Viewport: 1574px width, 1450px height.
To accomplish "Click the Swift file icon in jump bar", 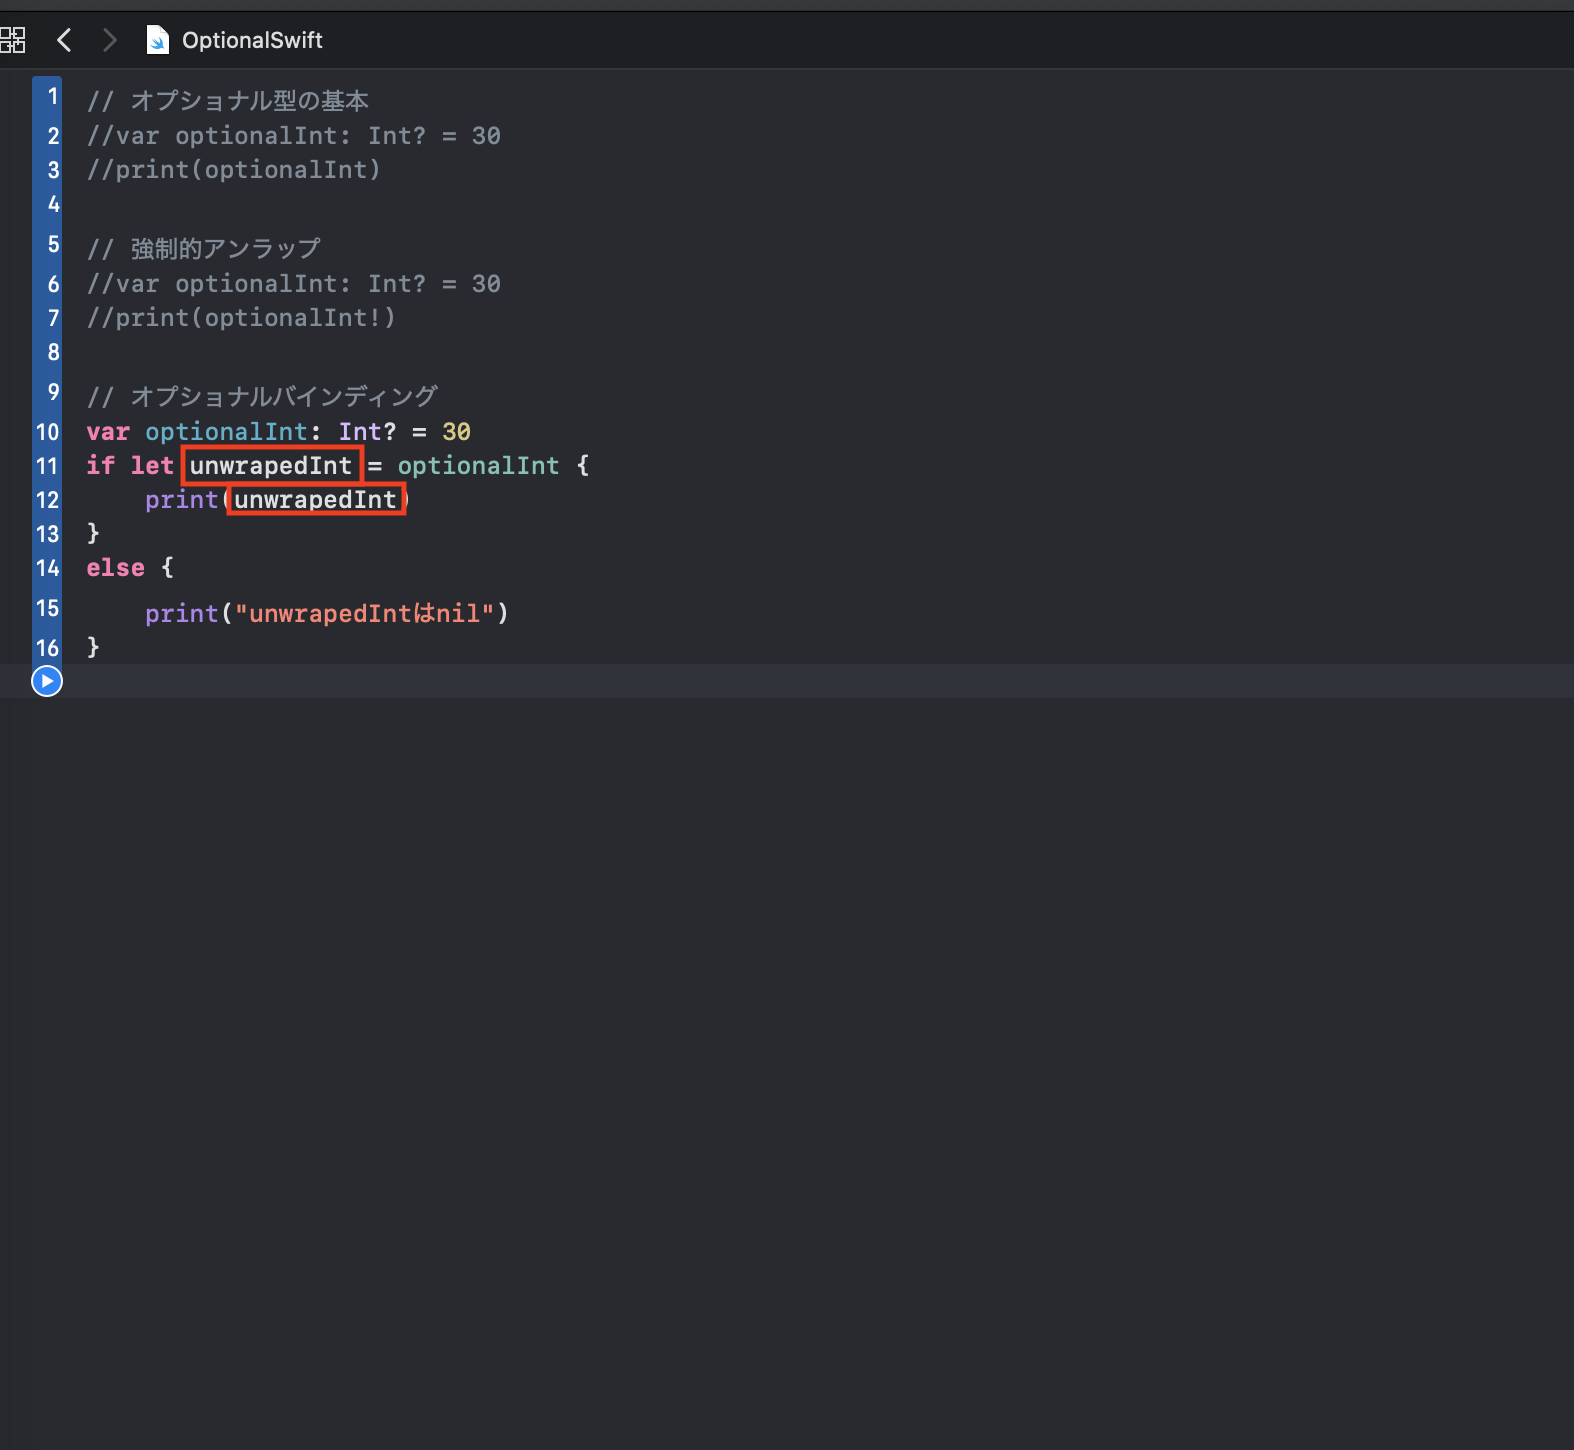I will click(x=158, y=40).
